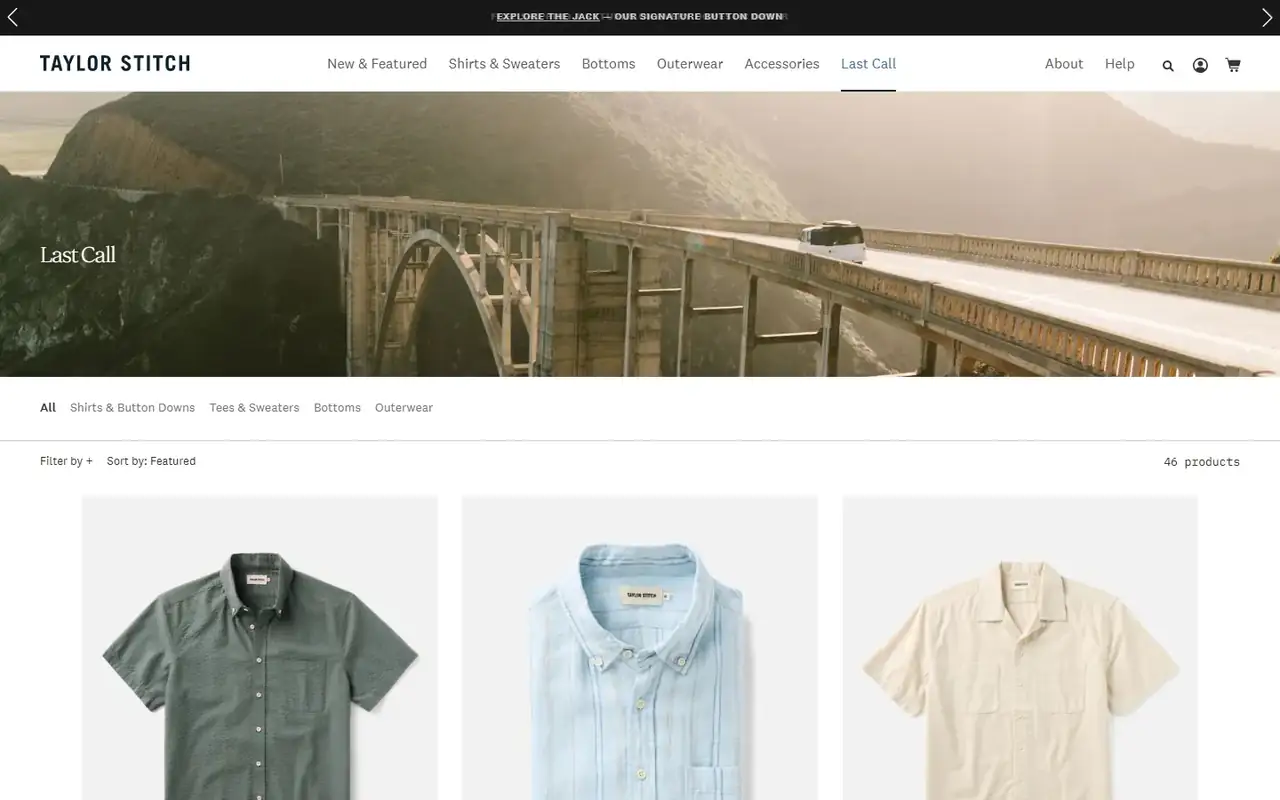The height and width of the screenshot is (800, 1280).
Task: Go to Taylor Stitch home logo
Action: click(115, 64)
